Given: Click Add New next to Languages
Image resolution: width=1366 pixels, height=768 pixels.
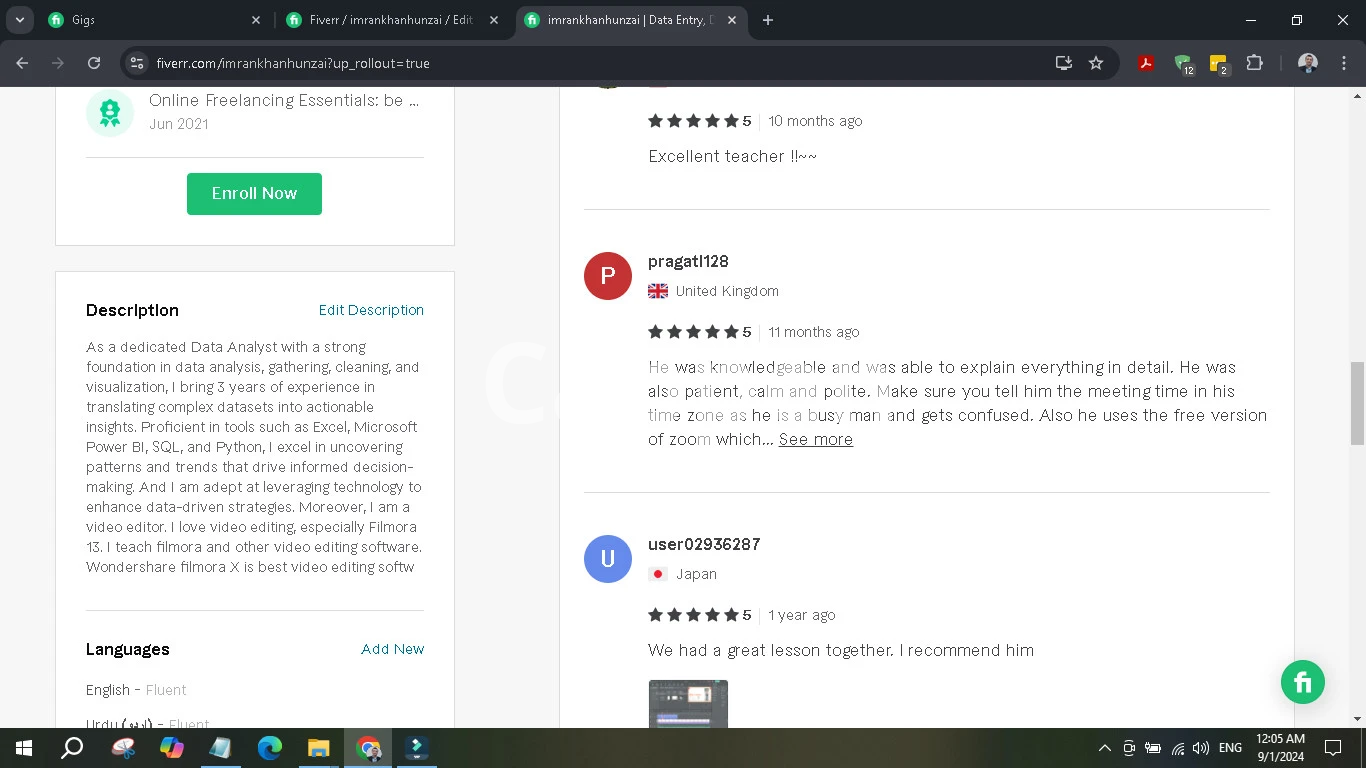Looking at the screenshot, I should click(392, 649).
